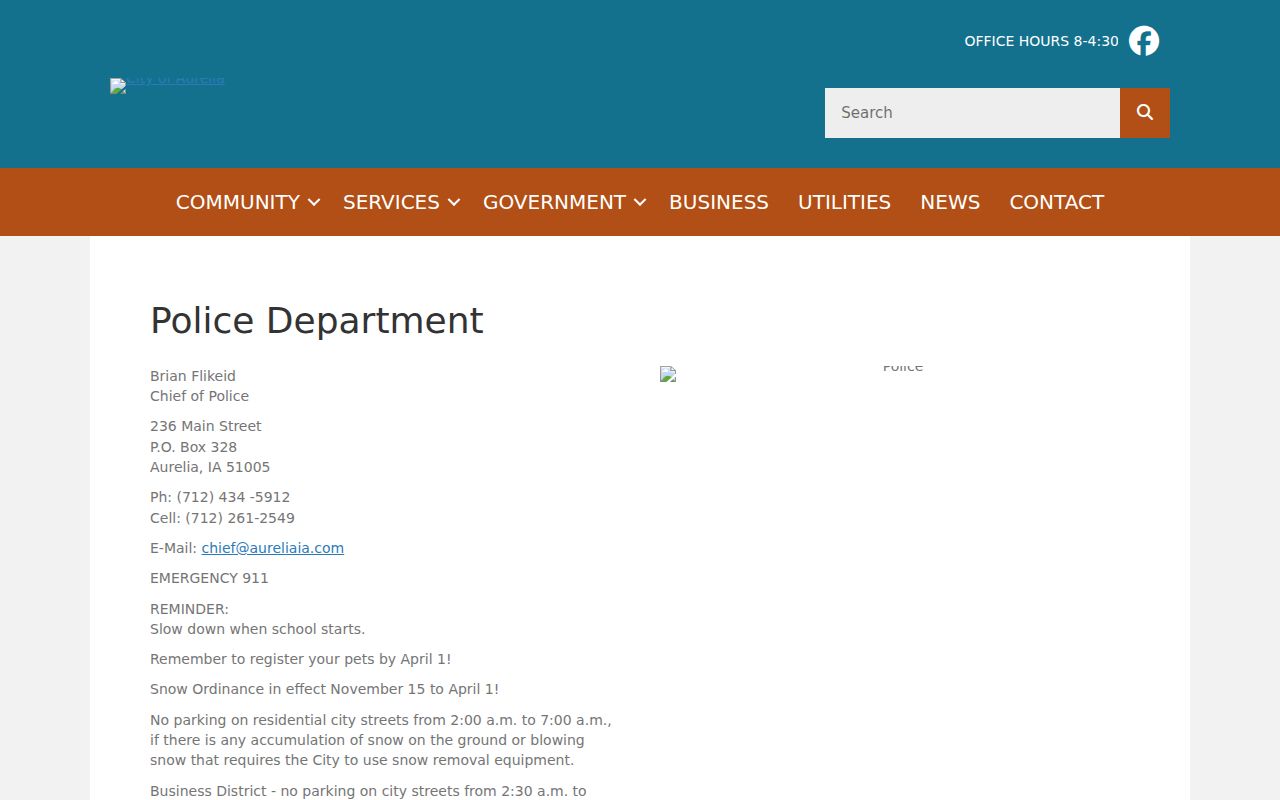Click the No parking on residential streets paragraph
The image size is (1280, 800).
click(x=381, y=740)
